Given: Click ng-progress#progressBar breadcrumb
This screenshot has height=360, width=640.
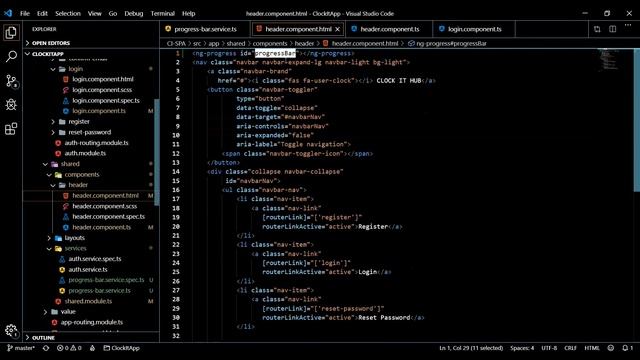Looking at the screenshot, I should 451,43.
